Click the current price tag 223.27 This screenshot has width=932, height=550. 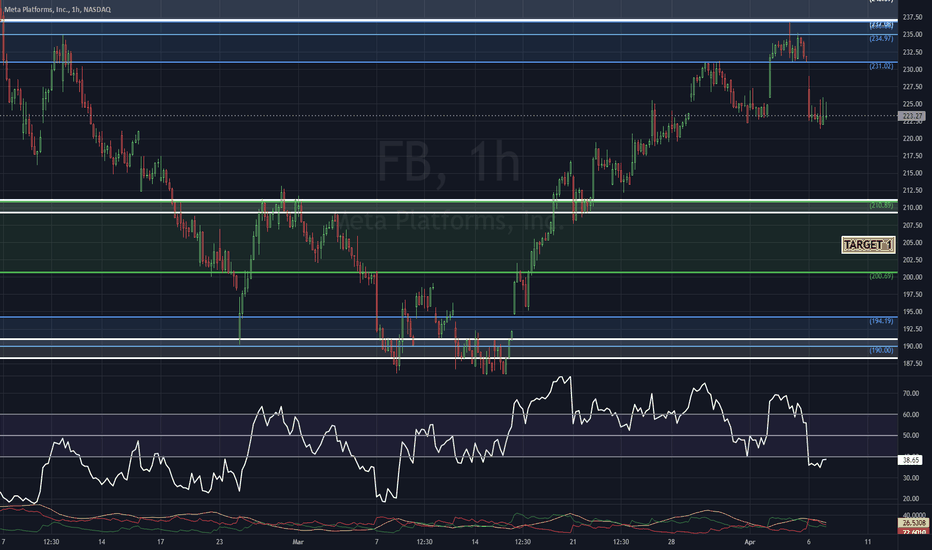click(x=911, y=116)
